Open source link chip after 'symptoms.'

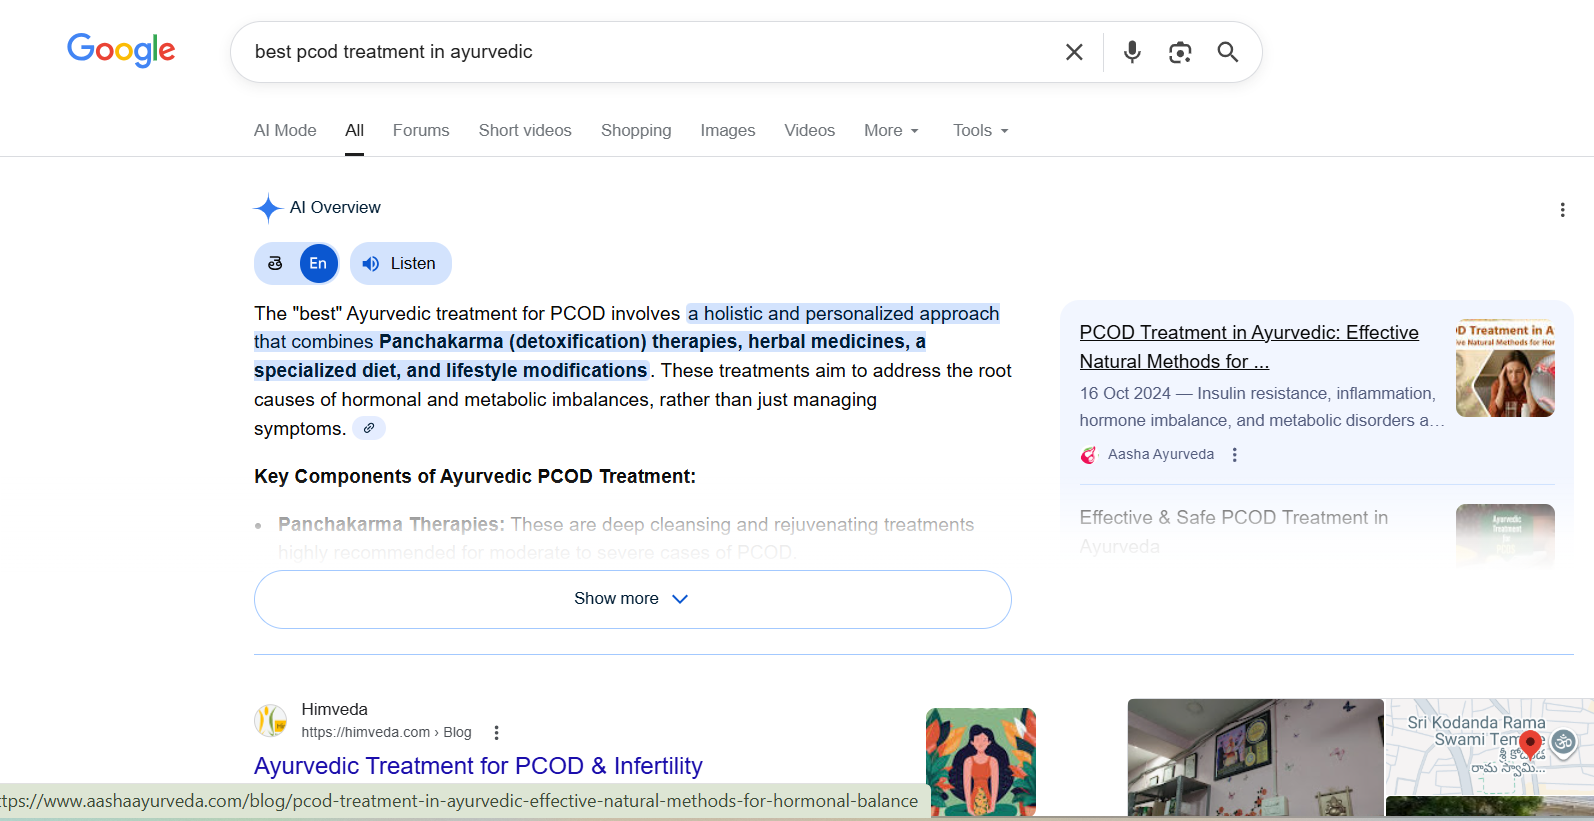[x=369, y=428]
